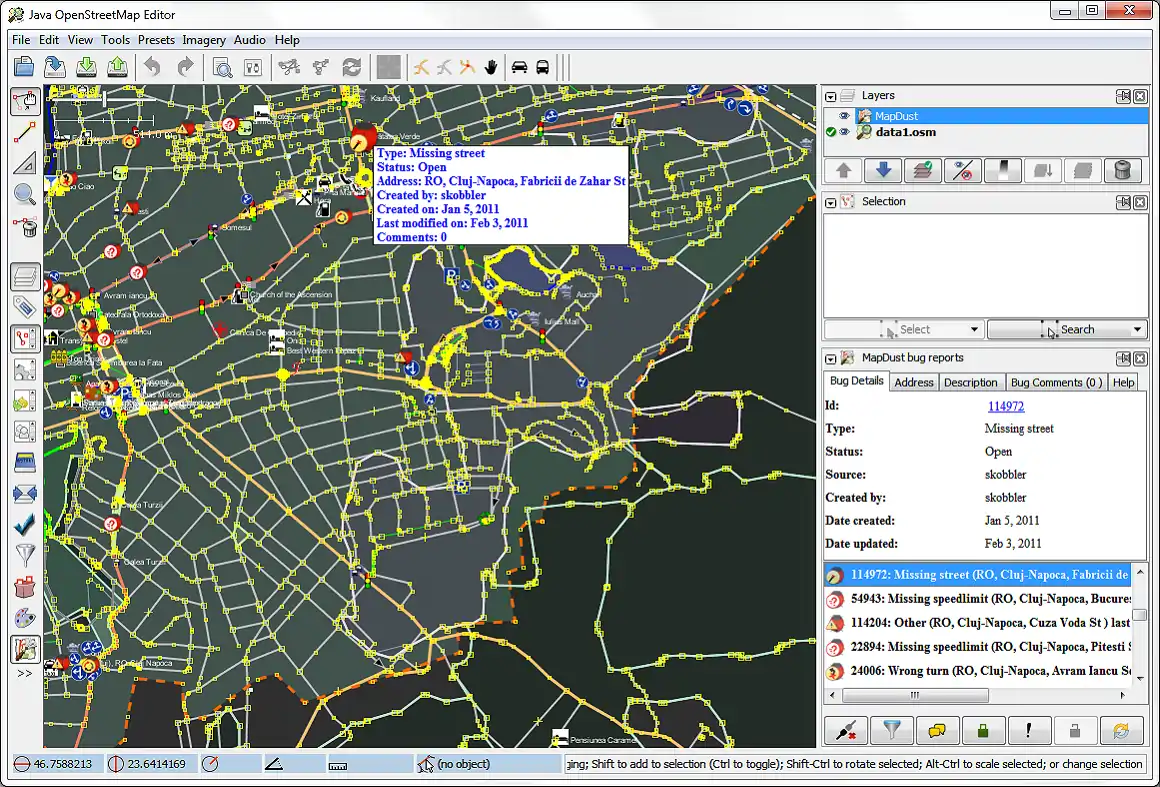Click the MapDust add comment bubbles button
The height and width of the screenshot is (787, 1160).
(937, 731)
